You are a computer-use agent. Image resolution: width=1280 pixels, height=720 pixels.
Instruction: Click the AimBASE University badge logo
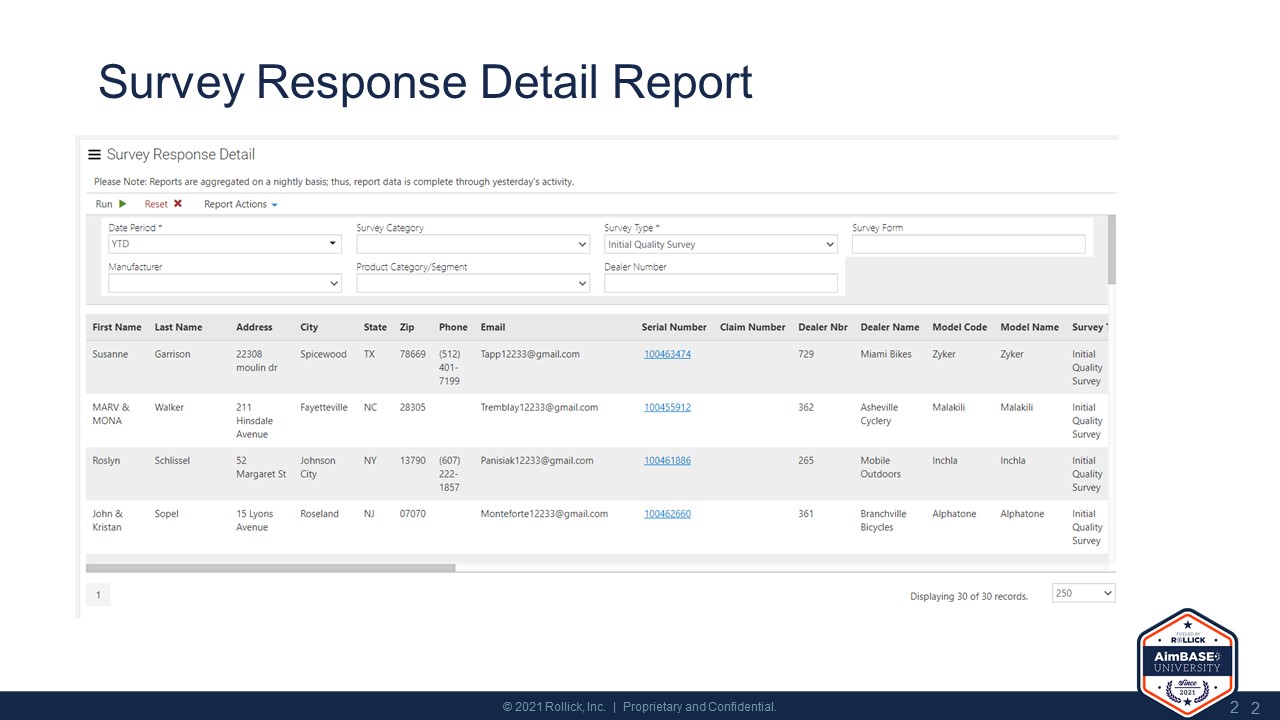1187,663
